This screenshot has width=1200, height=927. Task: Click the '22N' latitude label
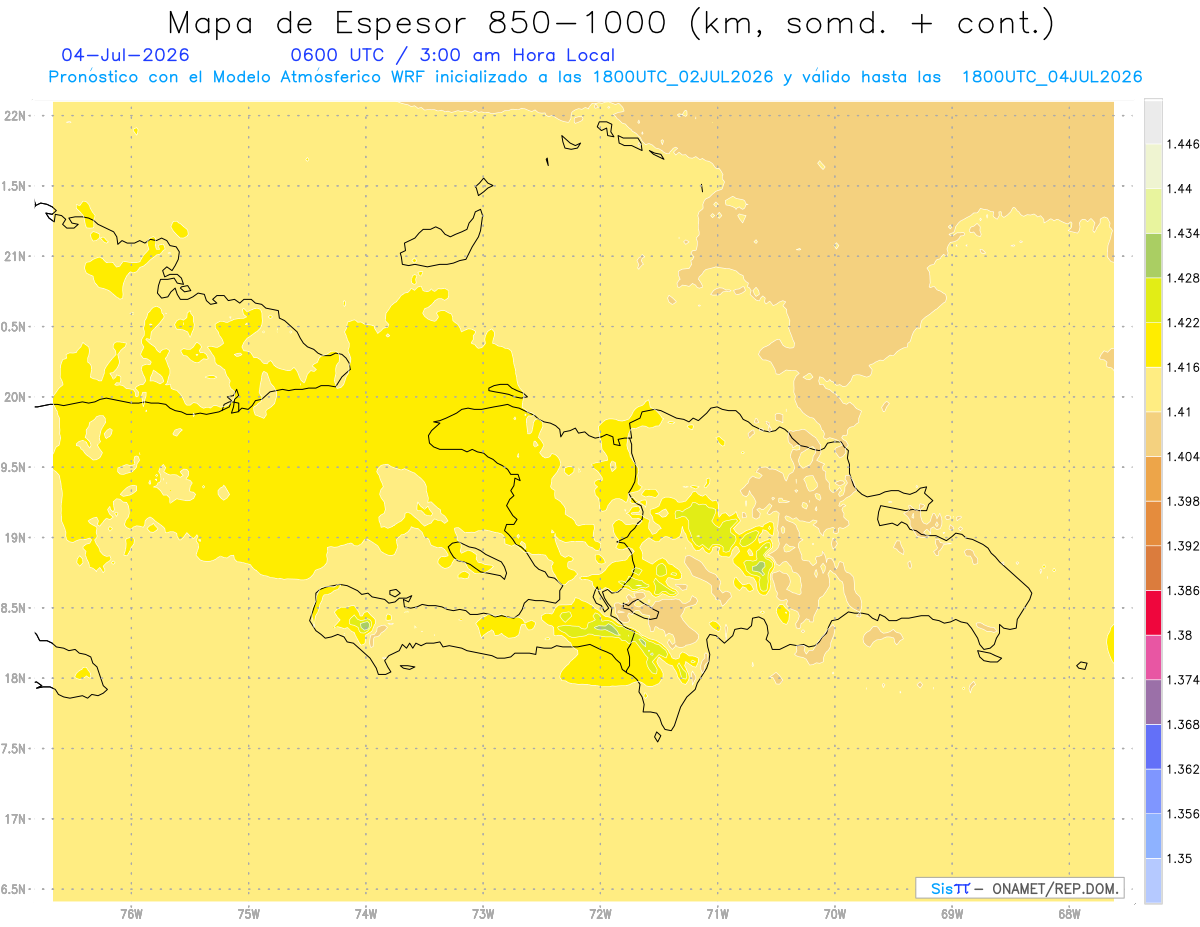[14, 116]
